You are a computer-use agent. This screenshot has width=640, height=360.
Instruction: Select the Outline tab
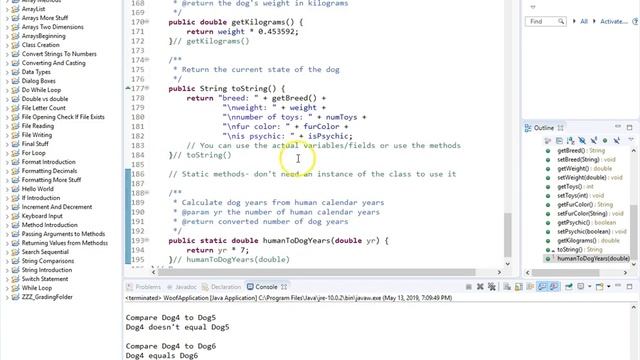pyautogui.click(x=540, y=128)
